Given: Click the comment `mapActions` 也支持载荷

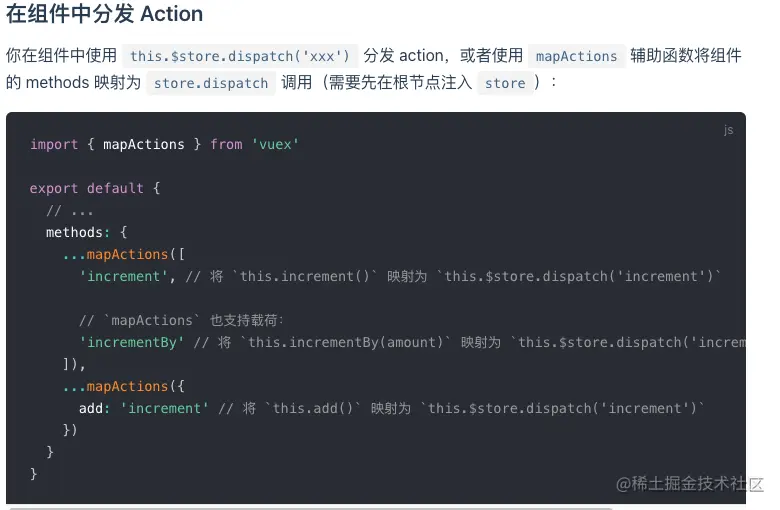Looking at the screenshot, I should (182, 320).
